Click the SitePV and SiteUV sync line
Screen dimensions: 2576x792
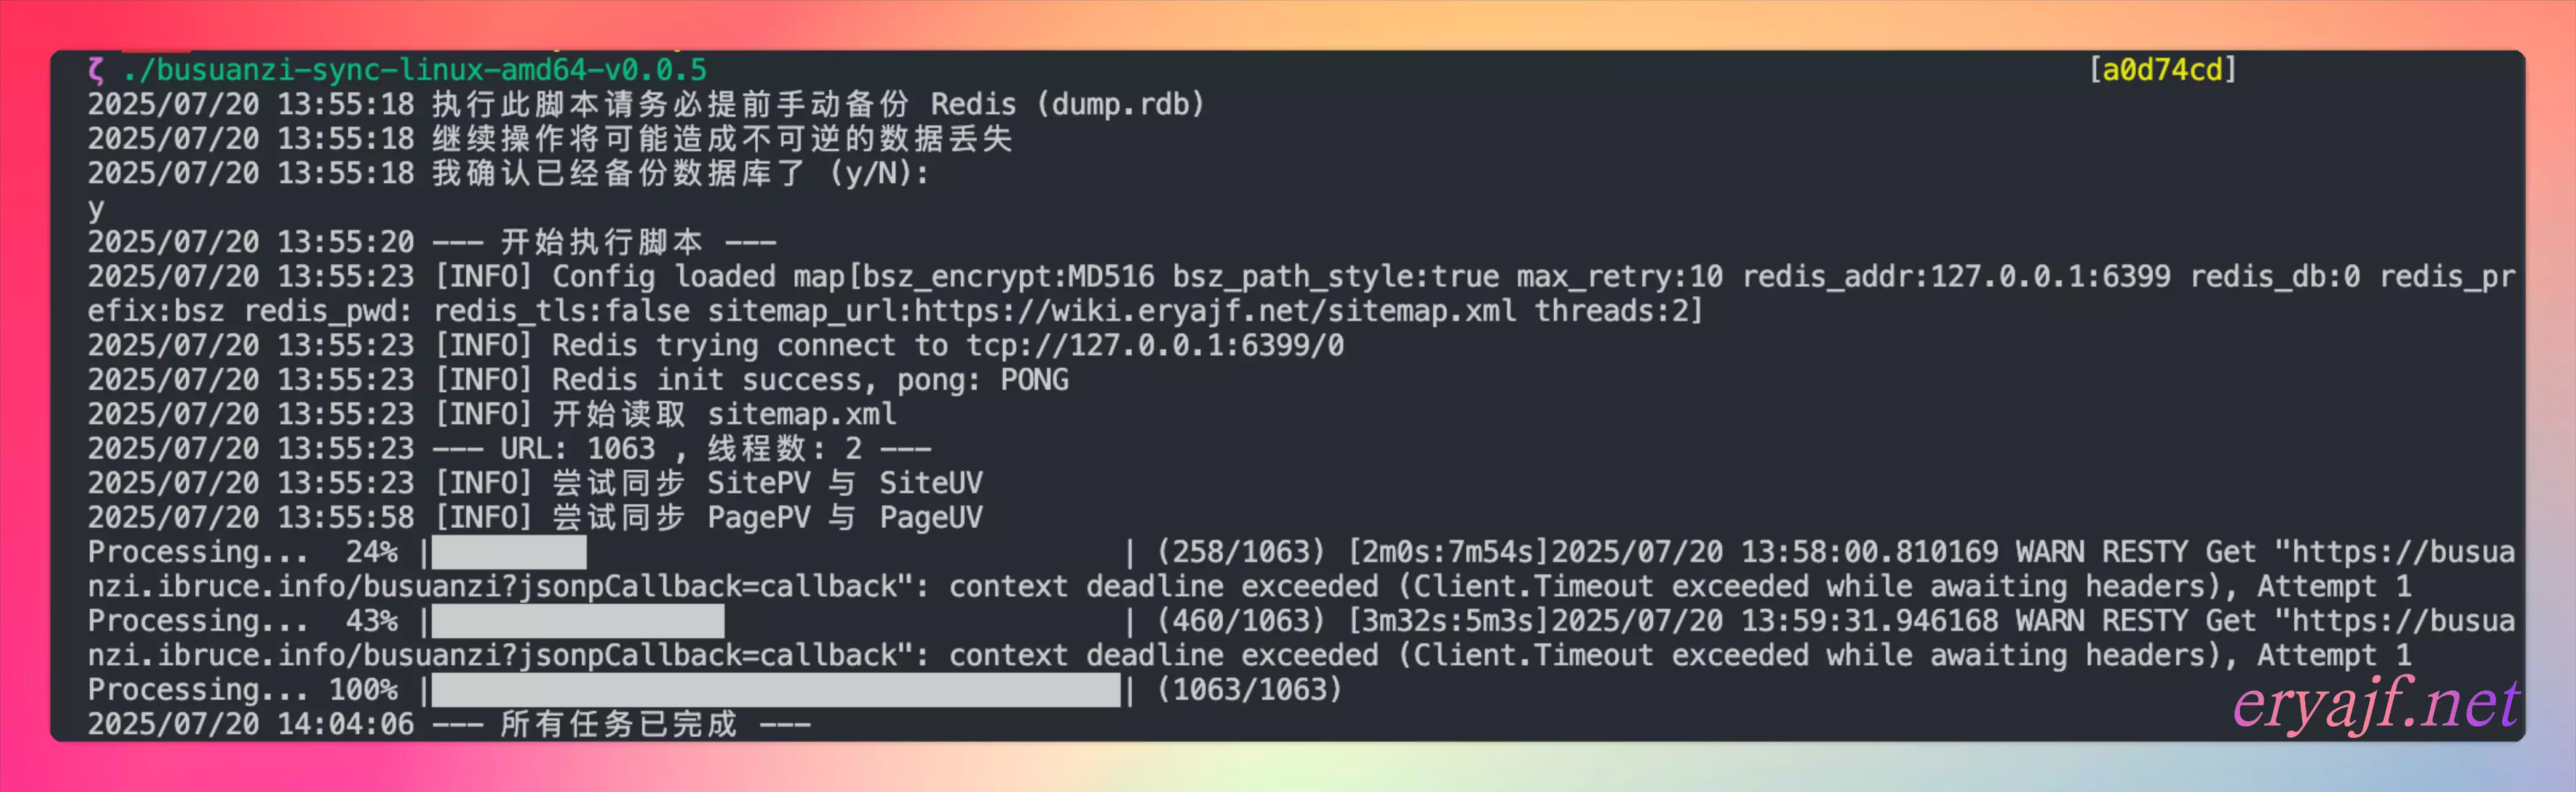coord(535,483)
